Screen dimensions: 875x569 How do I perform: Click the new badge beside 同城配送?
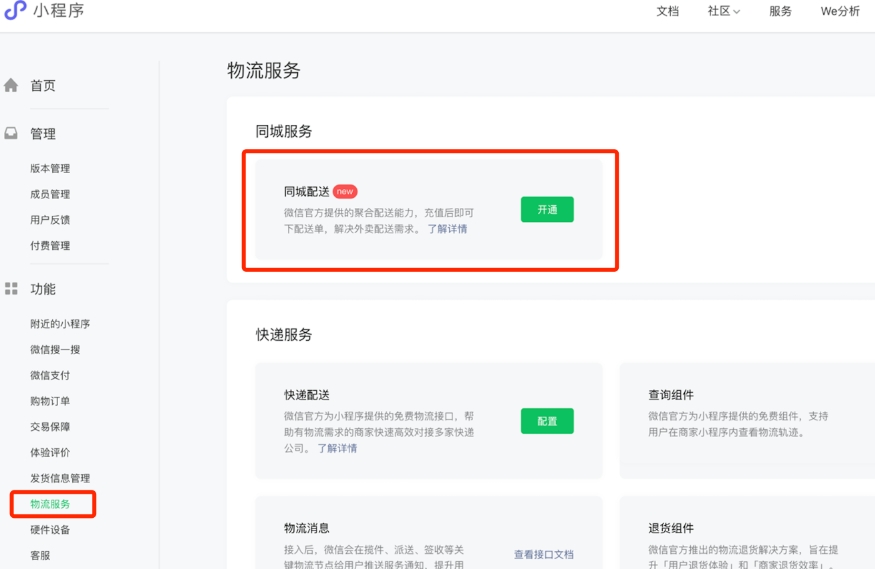tap(345, 191)
